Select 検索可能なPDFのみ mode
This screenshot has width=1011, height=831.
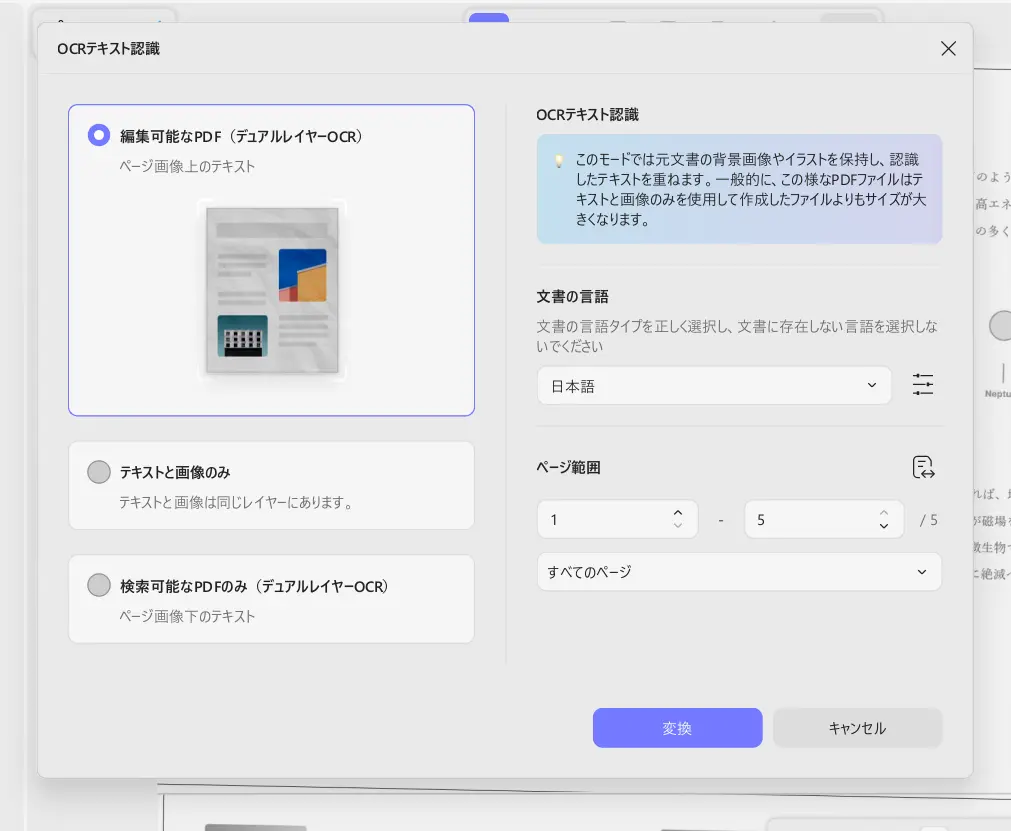point(98,585)
